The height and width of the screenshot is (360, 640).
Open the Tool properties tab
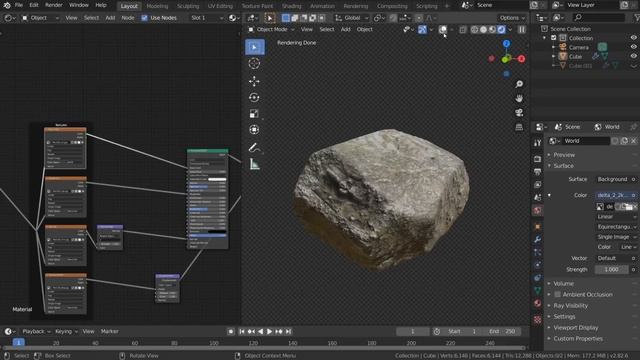tap(538, 143)
